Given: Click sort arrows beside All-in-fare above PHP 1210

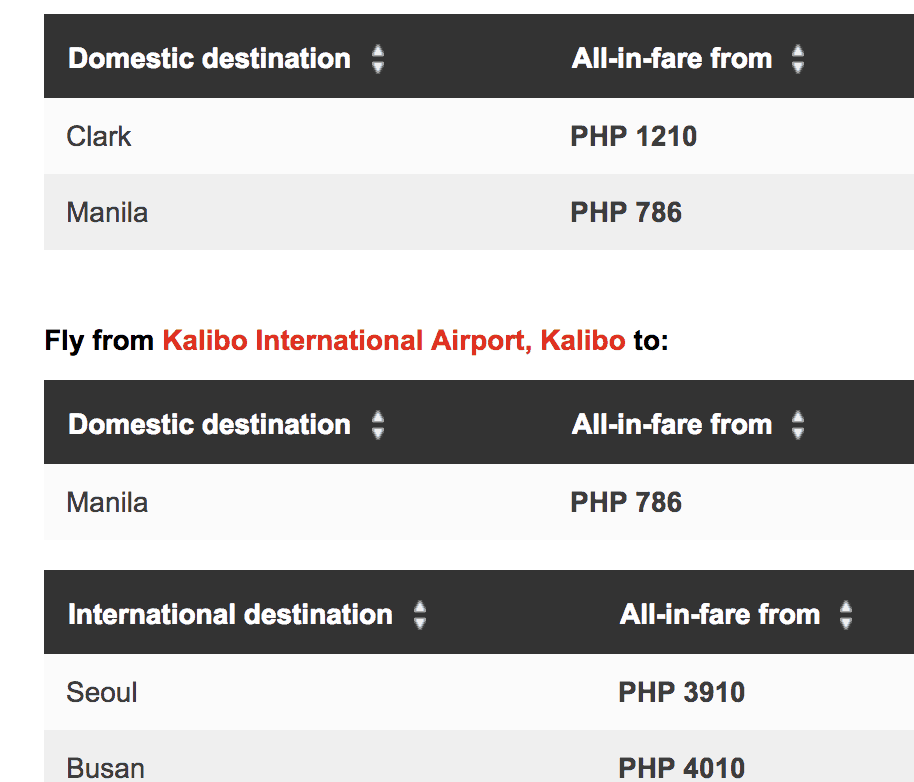Looking at the screenshot, I should [x=798, y=60].
